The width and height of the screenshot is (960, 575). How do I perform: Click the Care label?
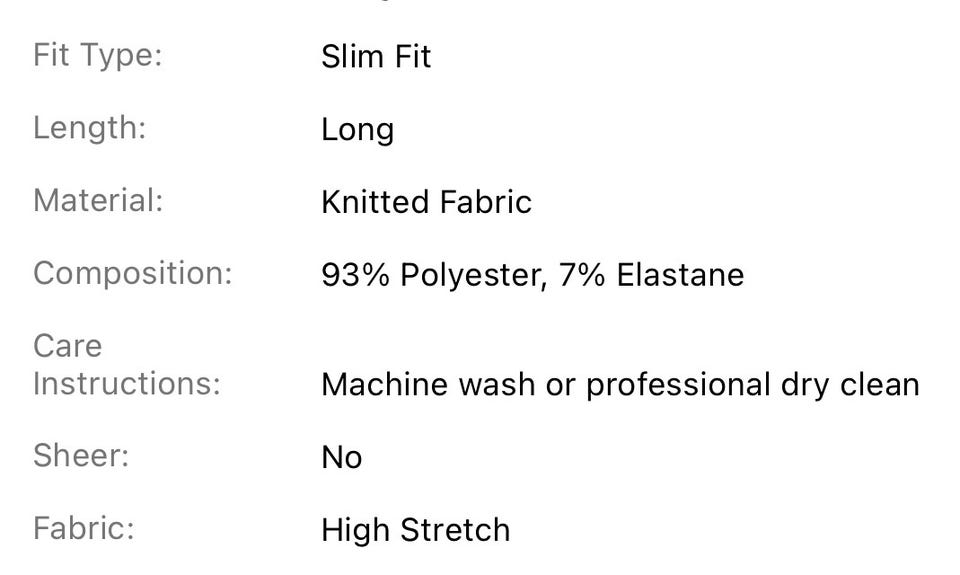(x=68, y=347)
